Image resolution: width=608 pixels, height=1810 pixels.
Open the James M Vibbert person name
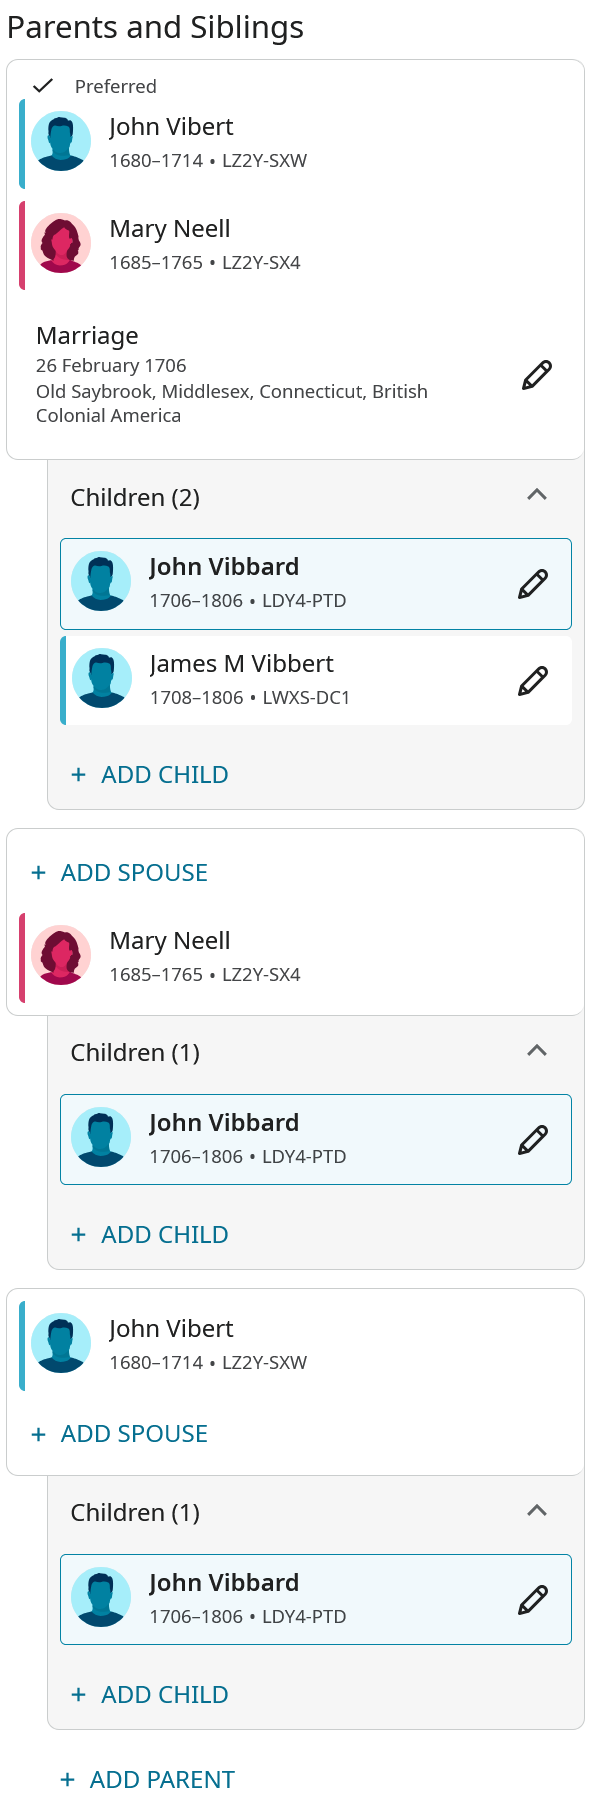tap(241, 664)
